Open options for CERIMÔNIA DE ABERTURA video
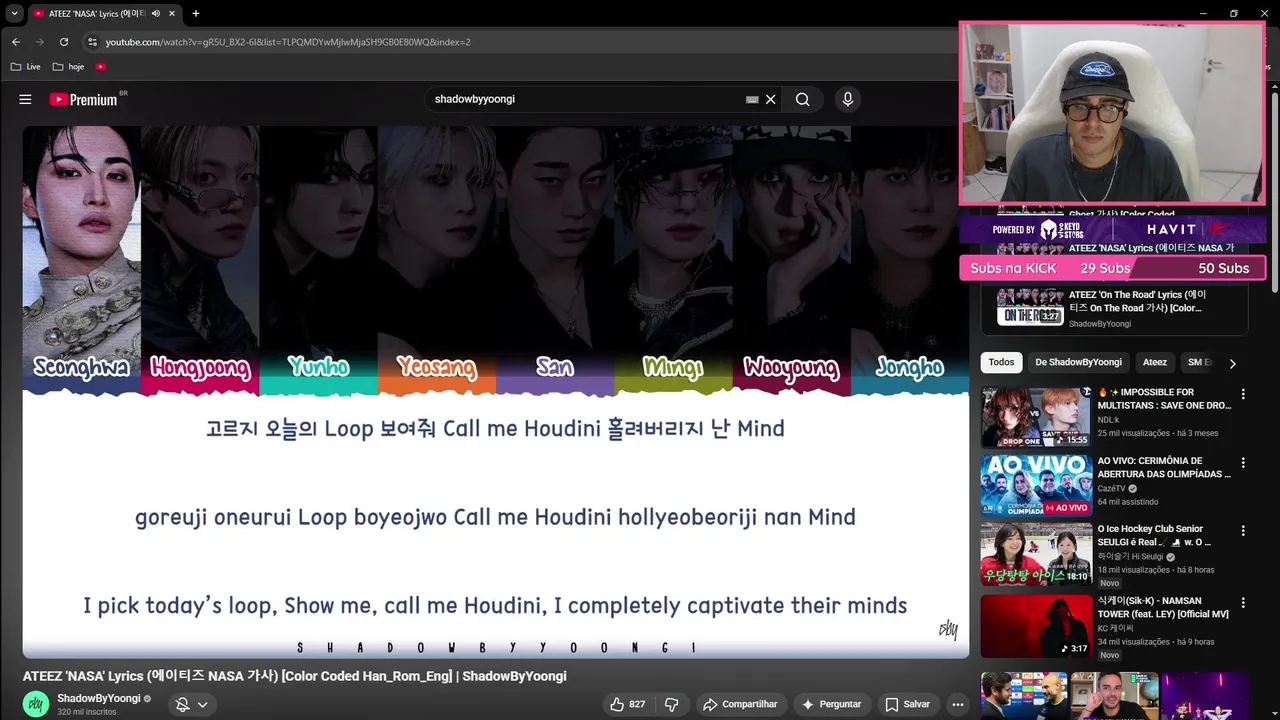Viewport: 1280px width, 720px height. (x=1243, y=463)
